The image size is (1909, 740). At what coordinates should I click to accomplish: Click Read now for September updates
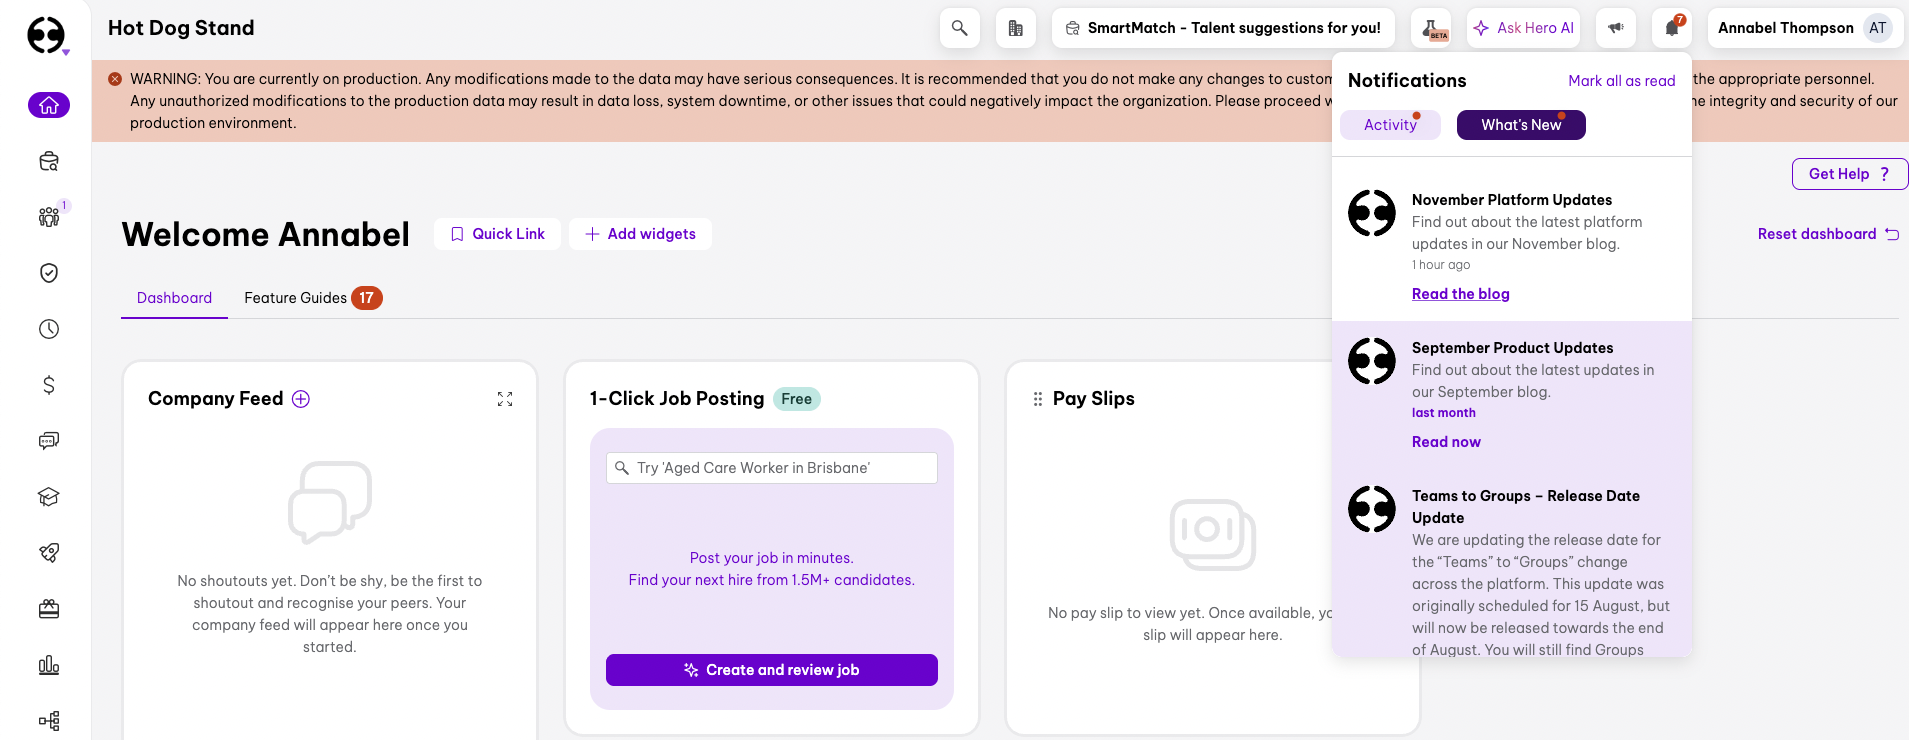pyautogui.click(x=1446, y=442)
